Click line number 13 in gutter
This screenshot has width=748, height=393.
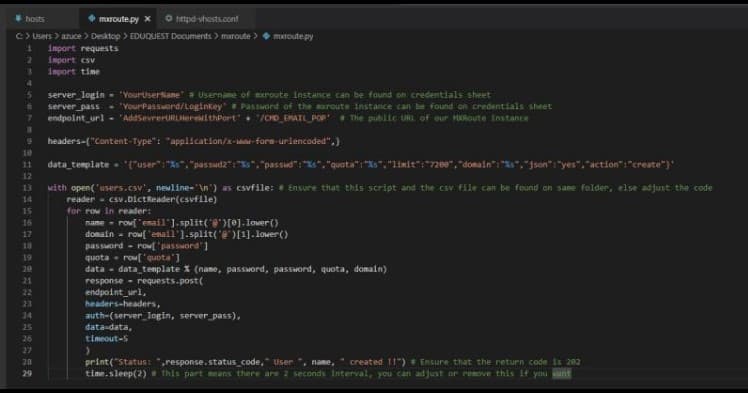(27, 187)
